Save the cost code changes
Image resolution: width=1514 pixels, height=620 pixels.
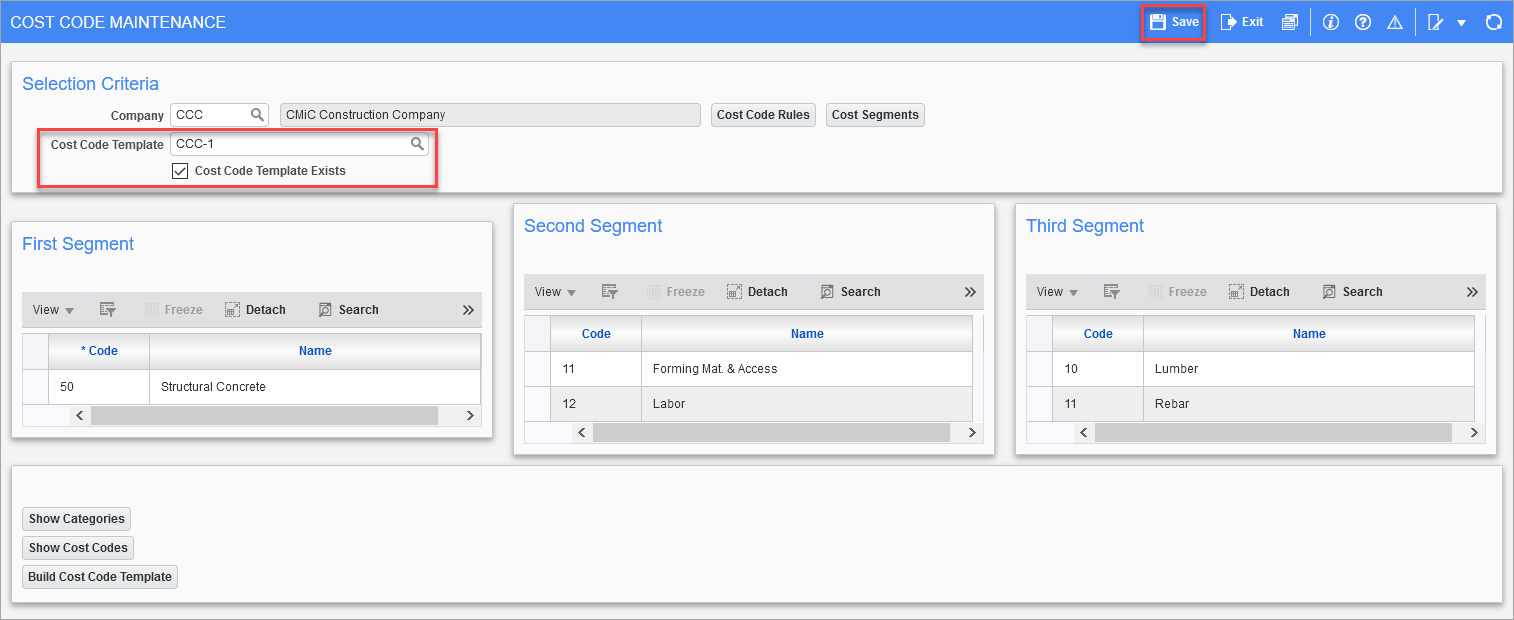tap(1174, 22)
